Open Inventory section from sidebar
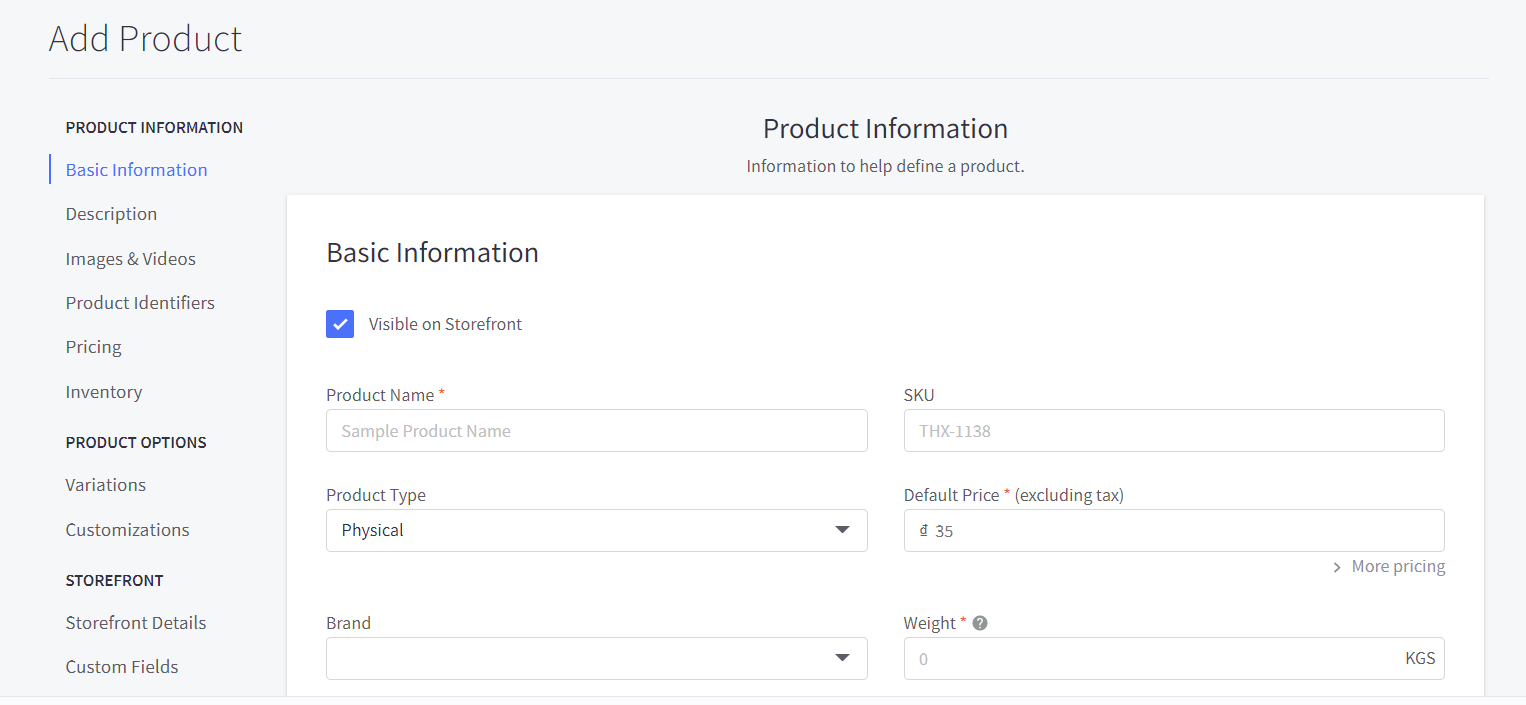This screenshot has width=1526, height=705. tap(103, 392)
